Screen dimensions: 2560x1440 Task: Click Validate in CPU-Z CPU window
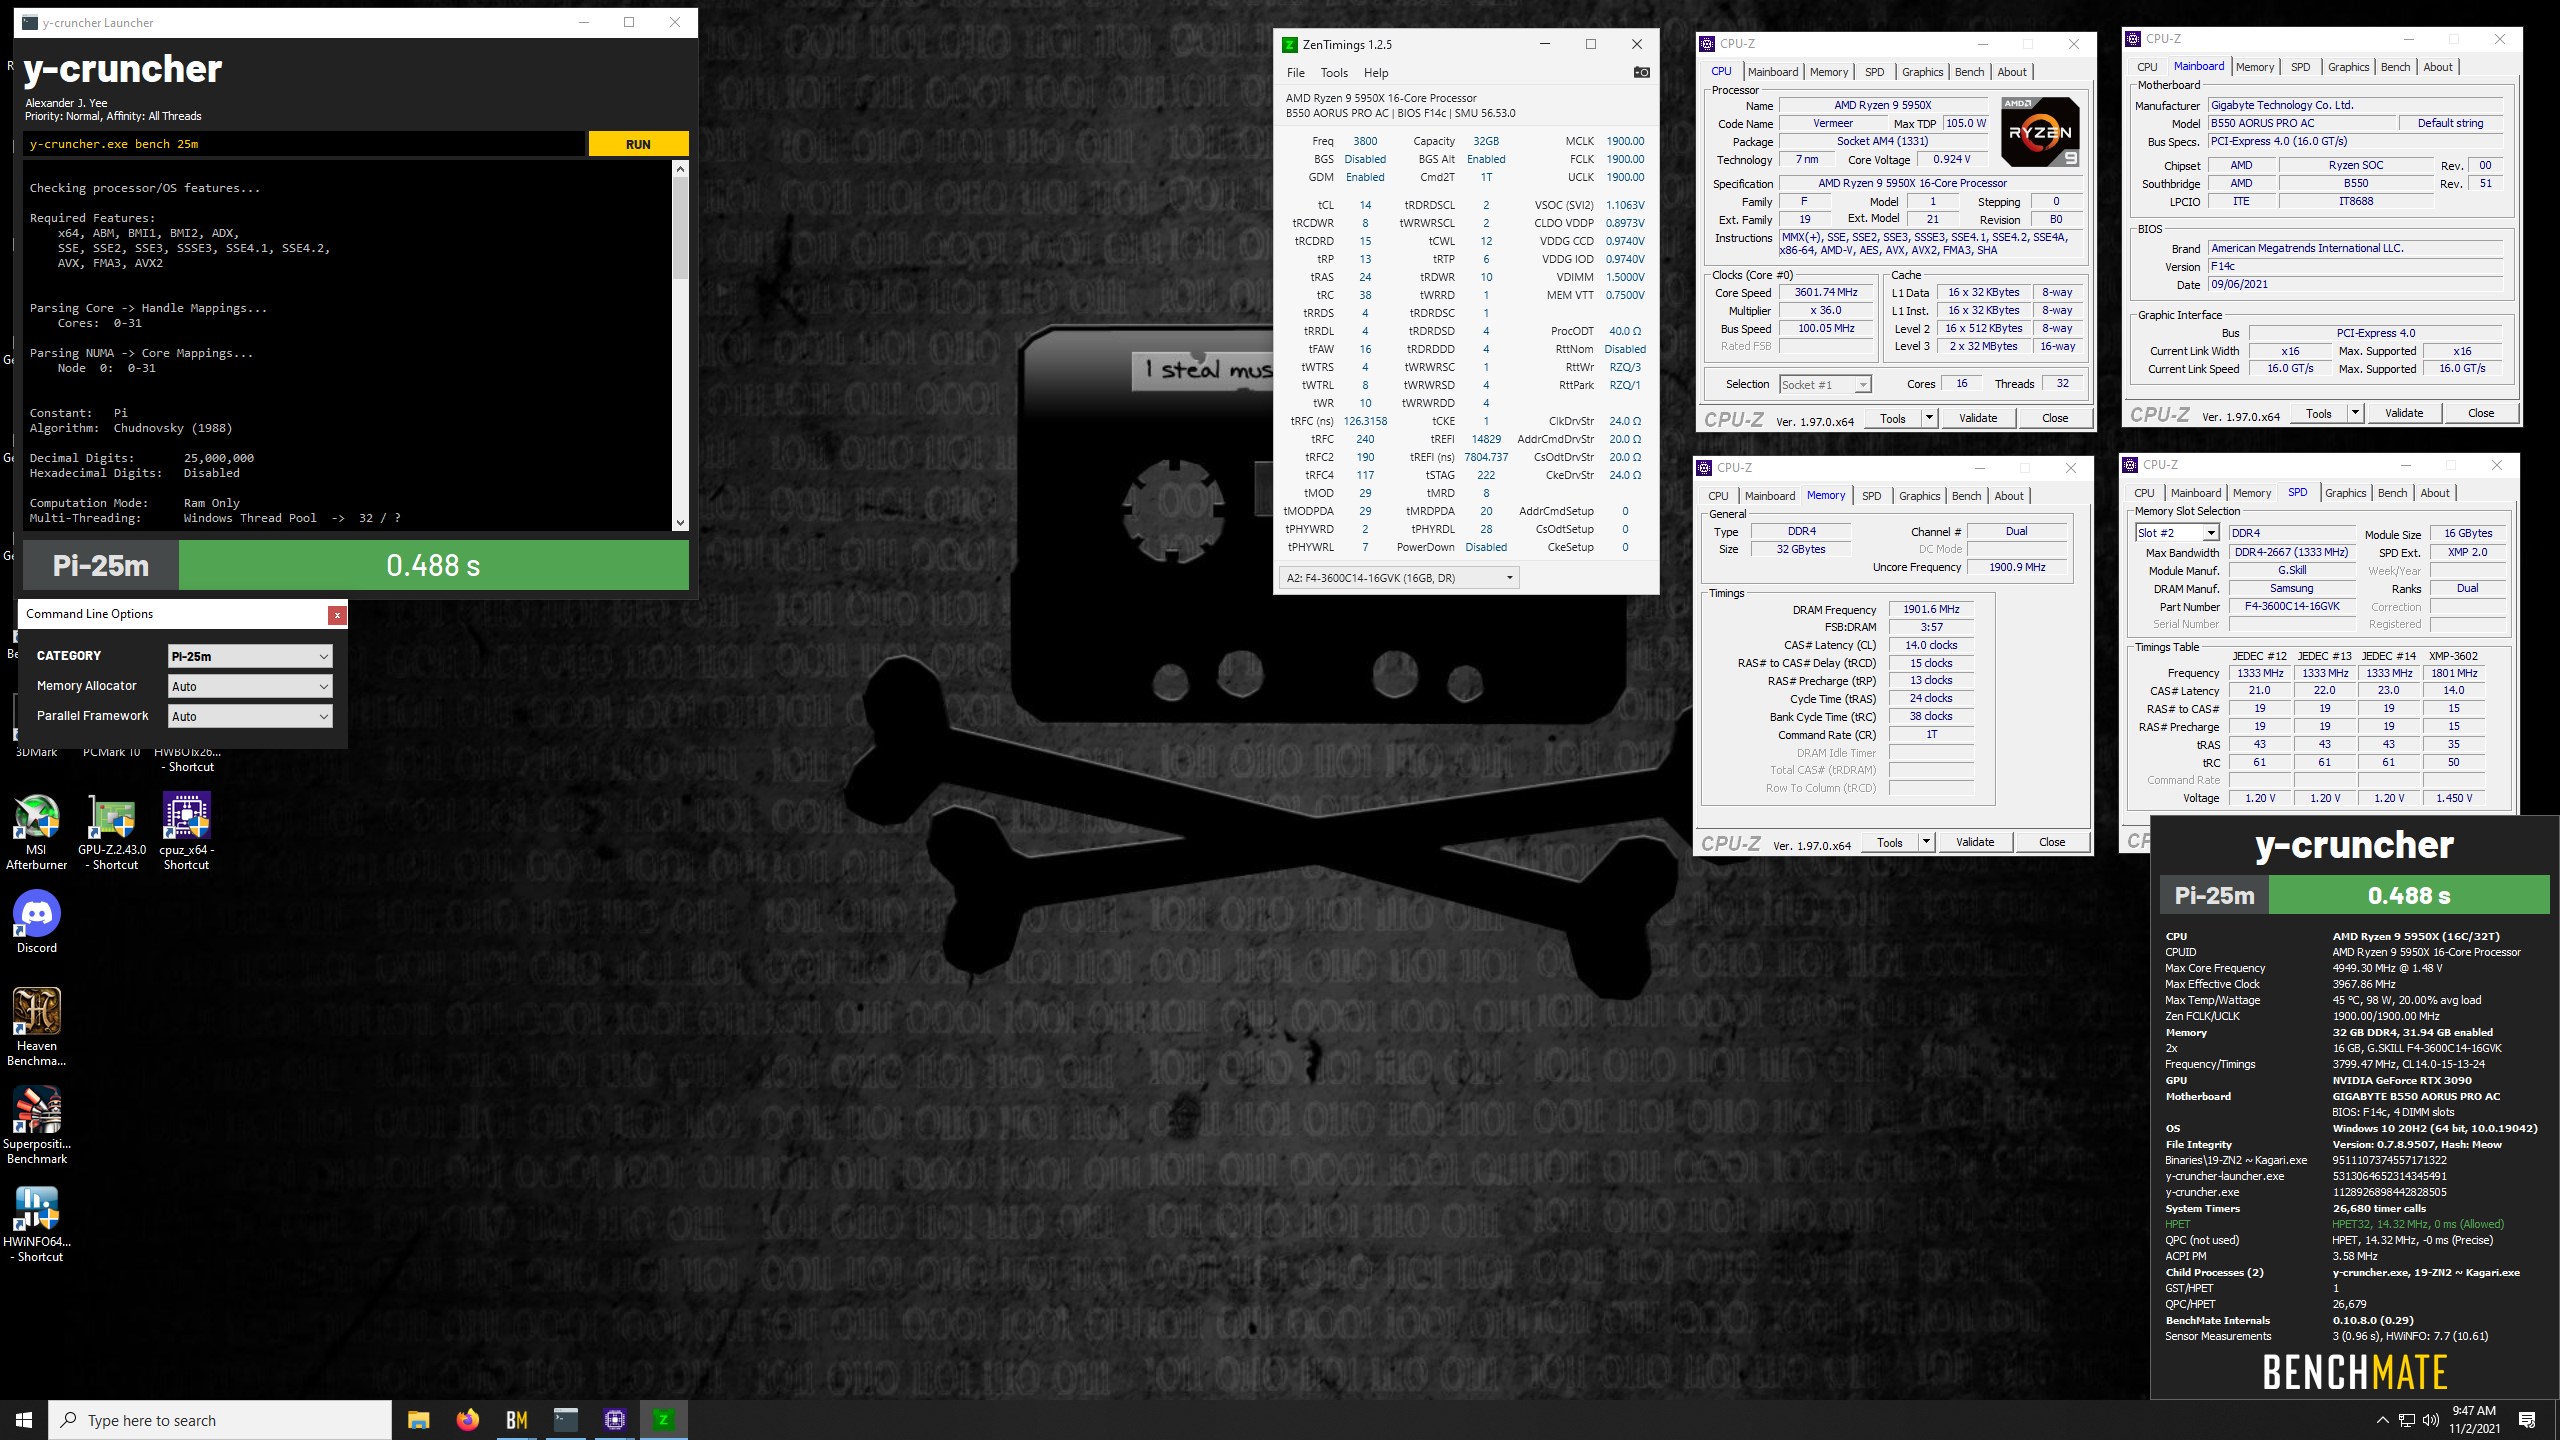[1977, 418]
